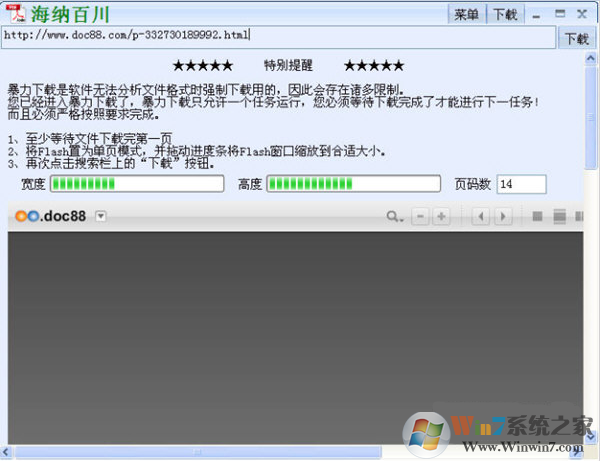Click the doc88 logo
The width and height of the screenshot is (600, 461).
click(51, 216)
